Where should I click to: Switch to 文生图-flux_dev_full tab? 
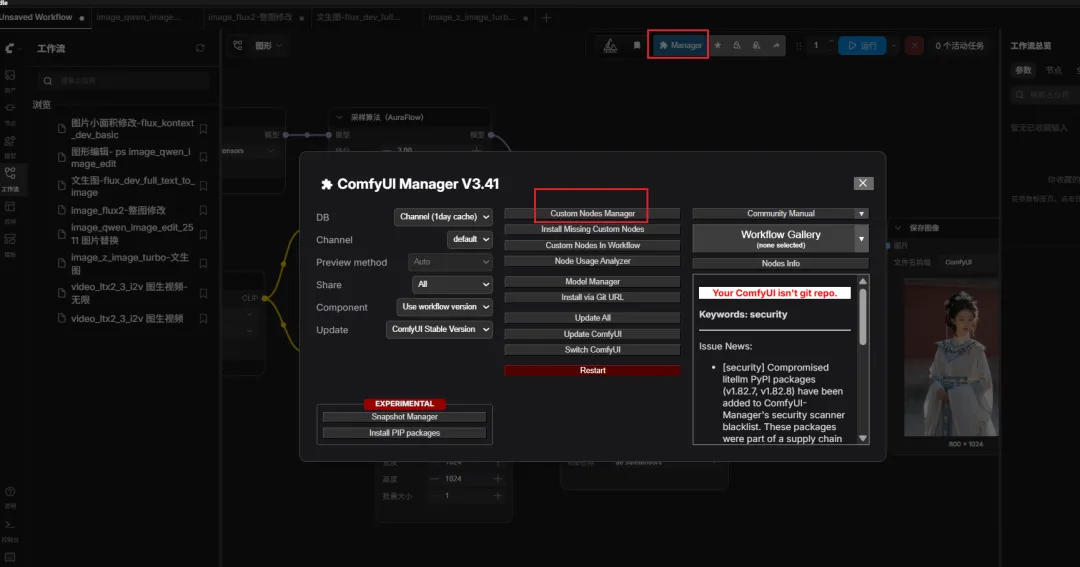pyautogui.click(x=358, y=17)
